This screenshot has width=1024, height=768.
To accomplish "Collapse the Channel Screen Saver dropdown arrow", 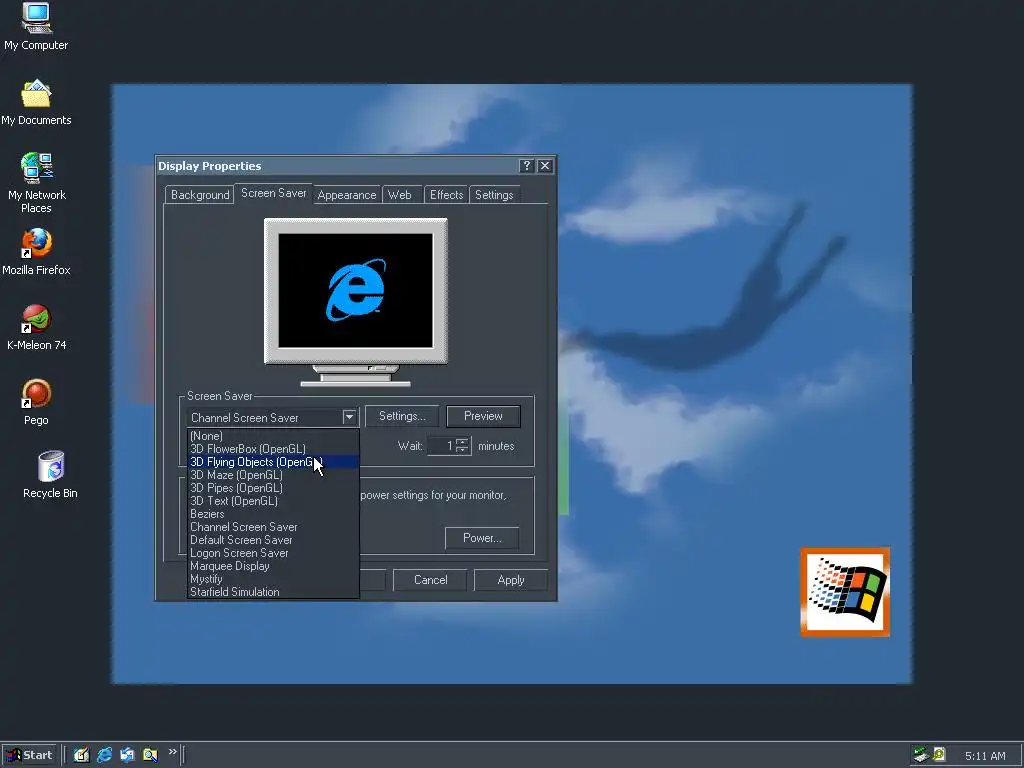I will [x=349, y=417].
